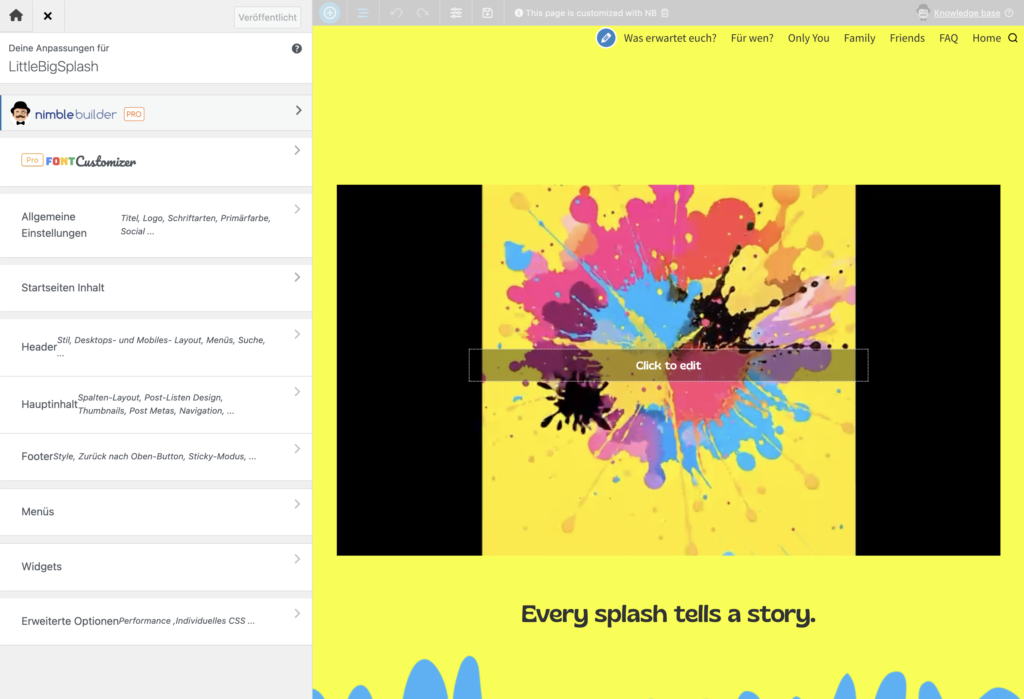
Task: Close the customizer with the X icon
Action: tap(48, 16)
